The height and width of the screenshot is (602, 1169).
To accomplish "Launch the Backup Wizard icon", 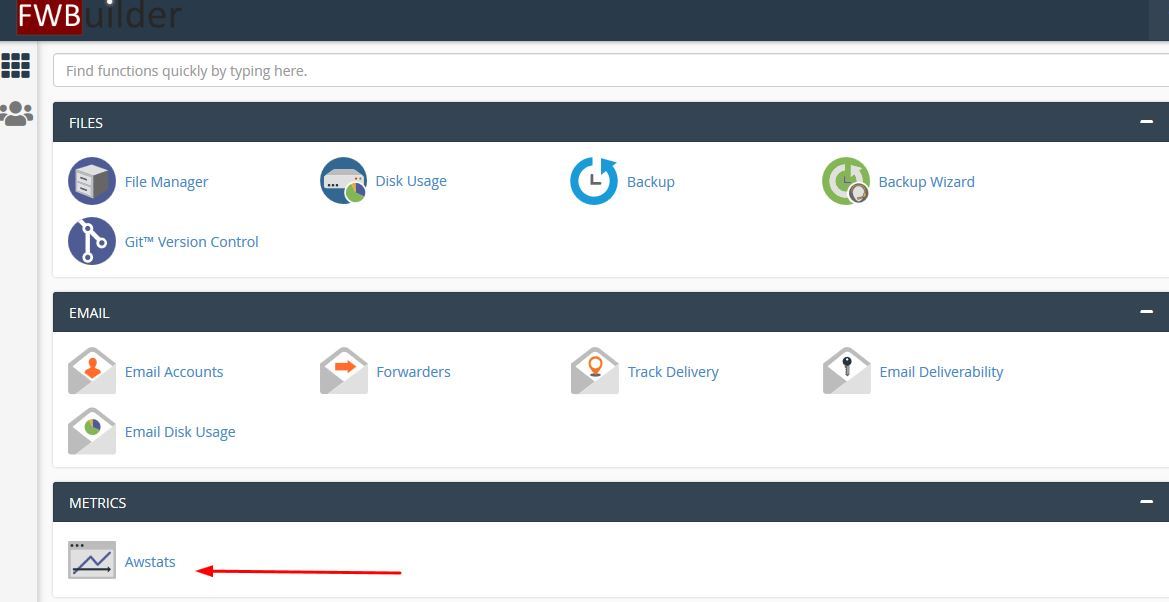I will pyautogui.click(x=846, y=182).
